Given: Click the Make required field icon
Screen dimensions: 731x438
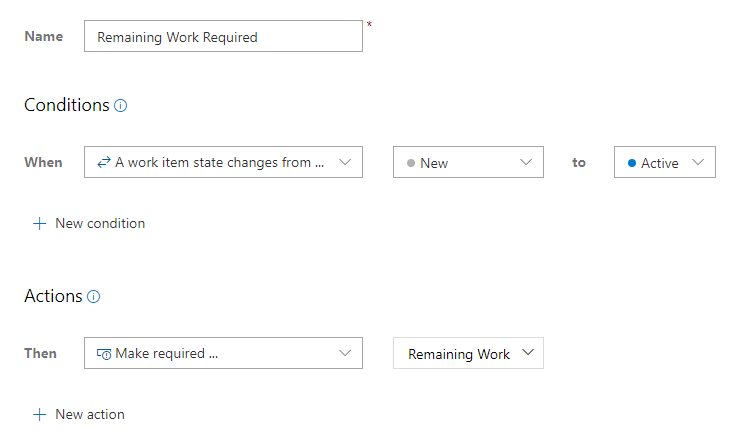Looking at the screenshot, I should (104, 353).
